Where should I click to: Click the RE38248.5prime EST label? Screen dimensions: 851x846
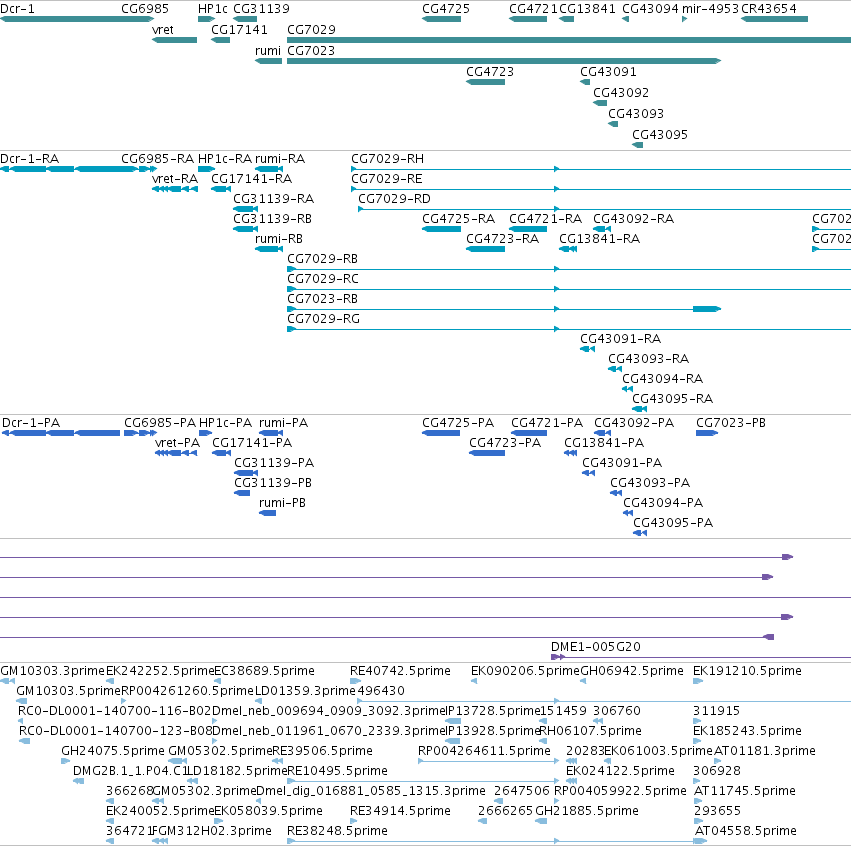[x=338, y=831]
